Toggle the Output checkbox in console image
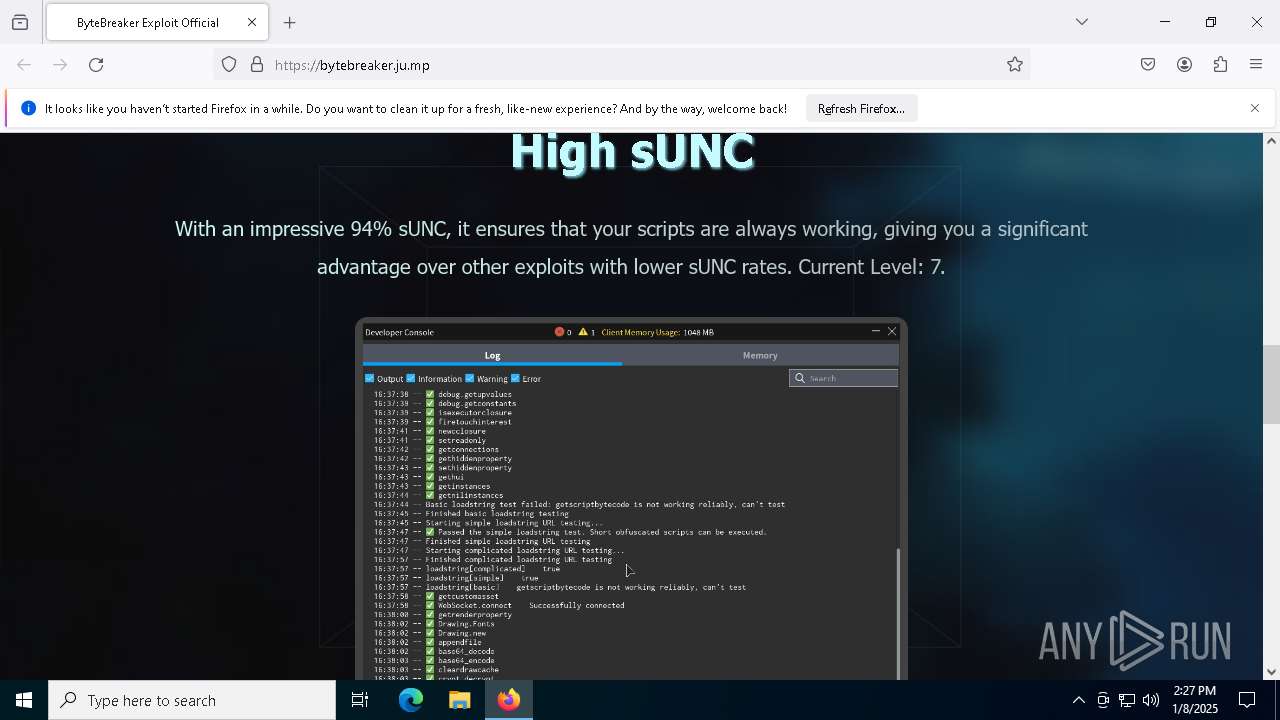This screenshot has width=1280, height=720. 369,378
